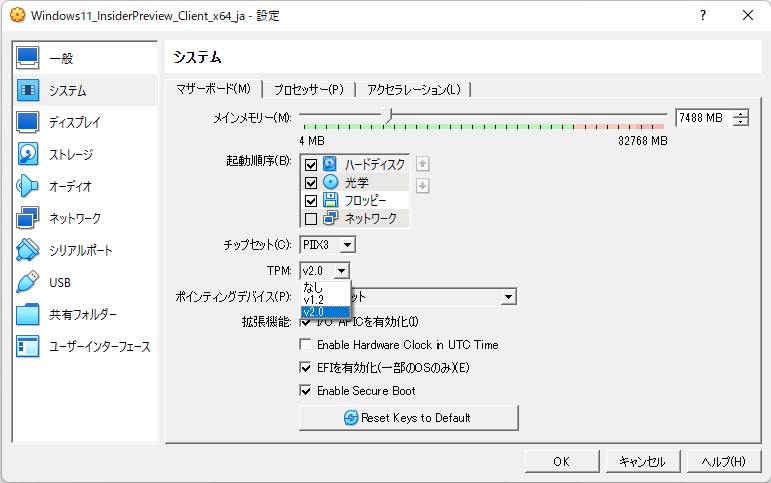771x483 pixels.
Task: Select オーディオ category label
Action: (70, 186)
